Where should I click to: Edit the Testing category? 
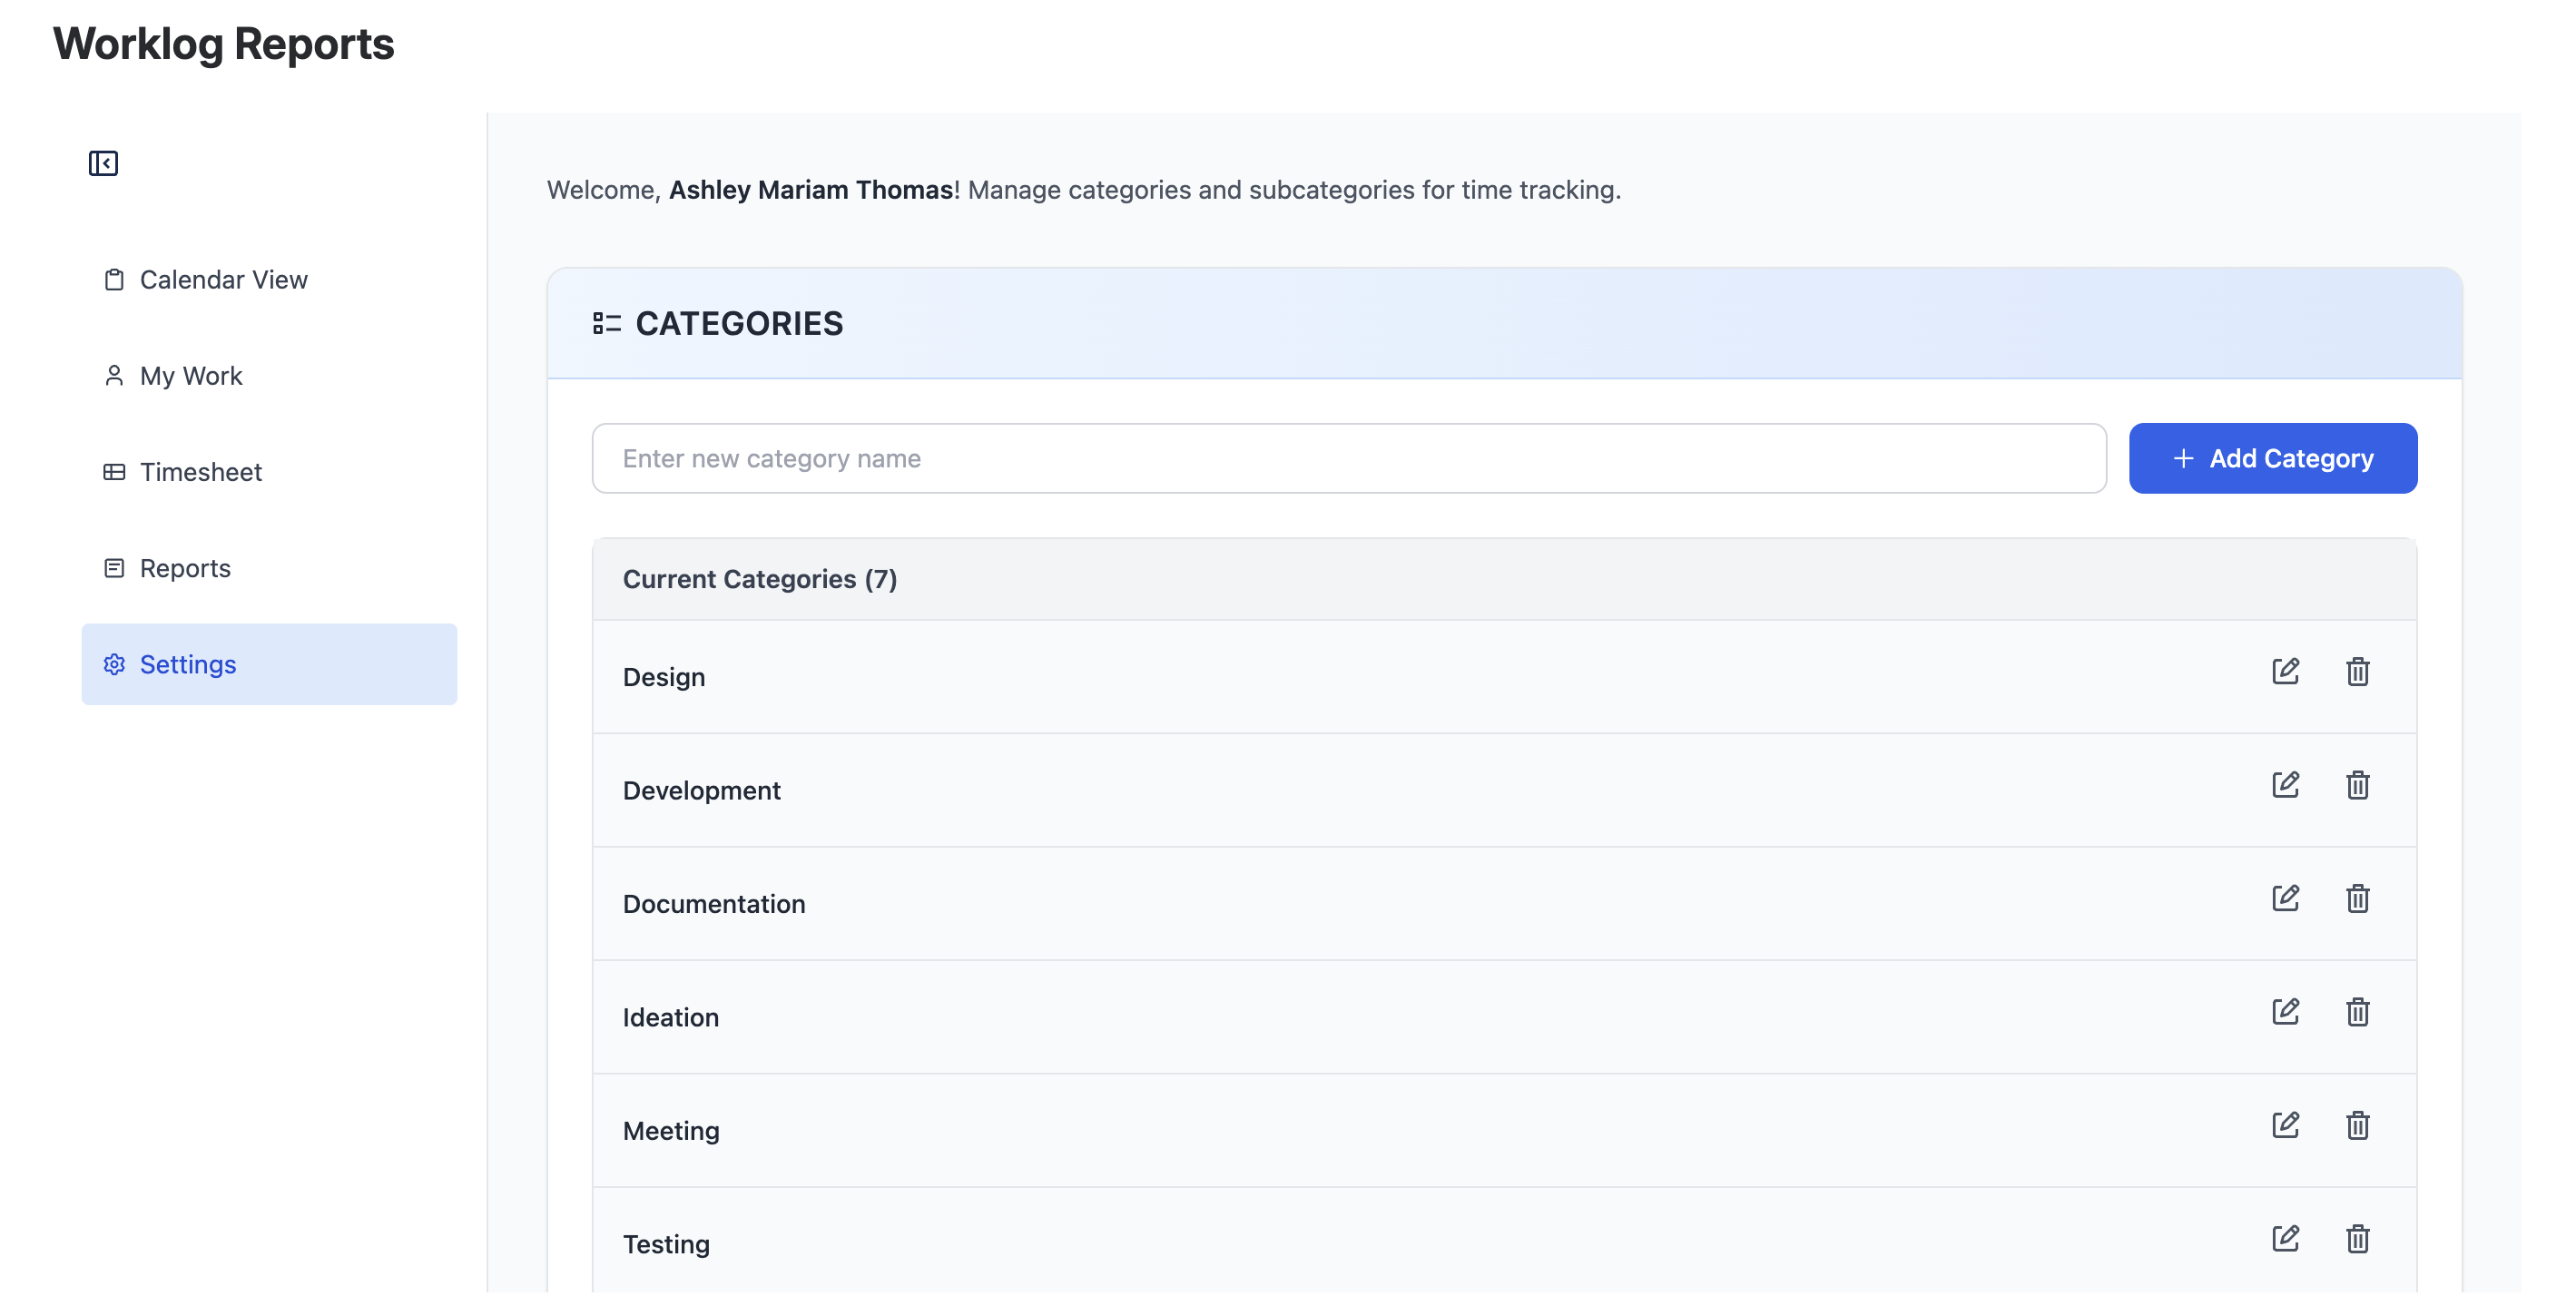[2285, 1239]
